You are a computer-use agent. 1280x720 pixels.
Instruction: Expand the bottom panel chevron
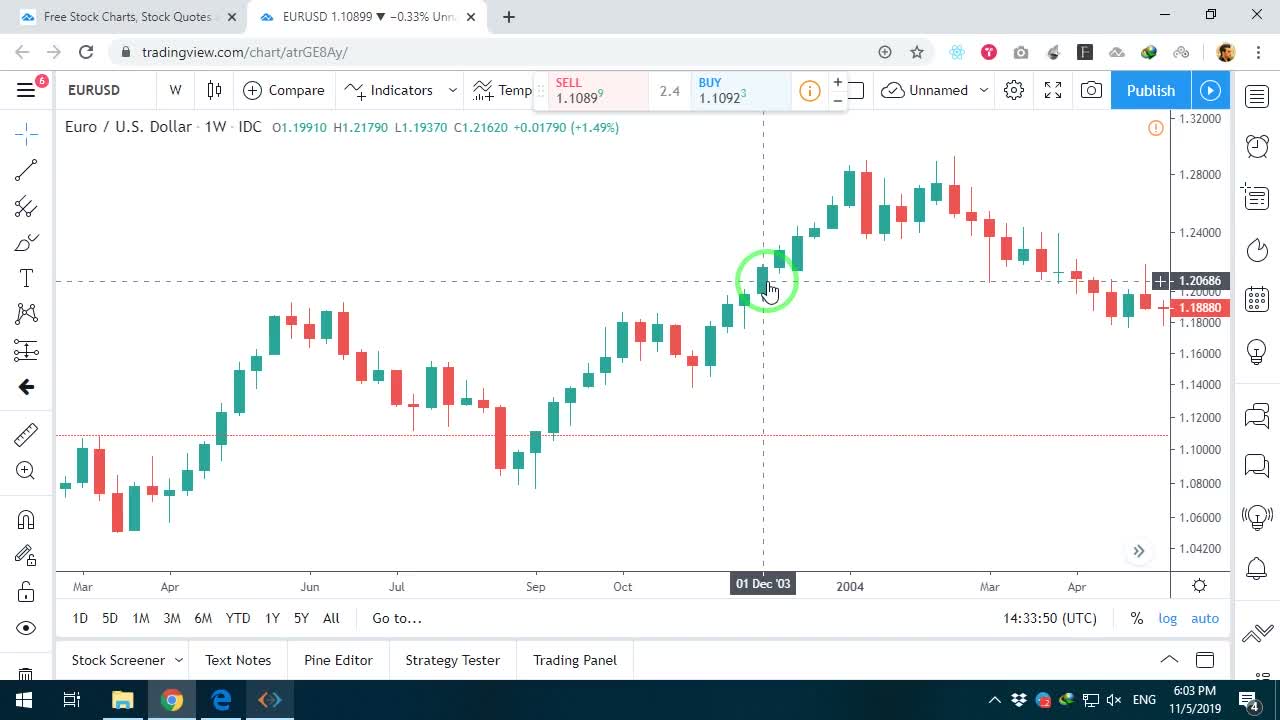coord(1168,659)
